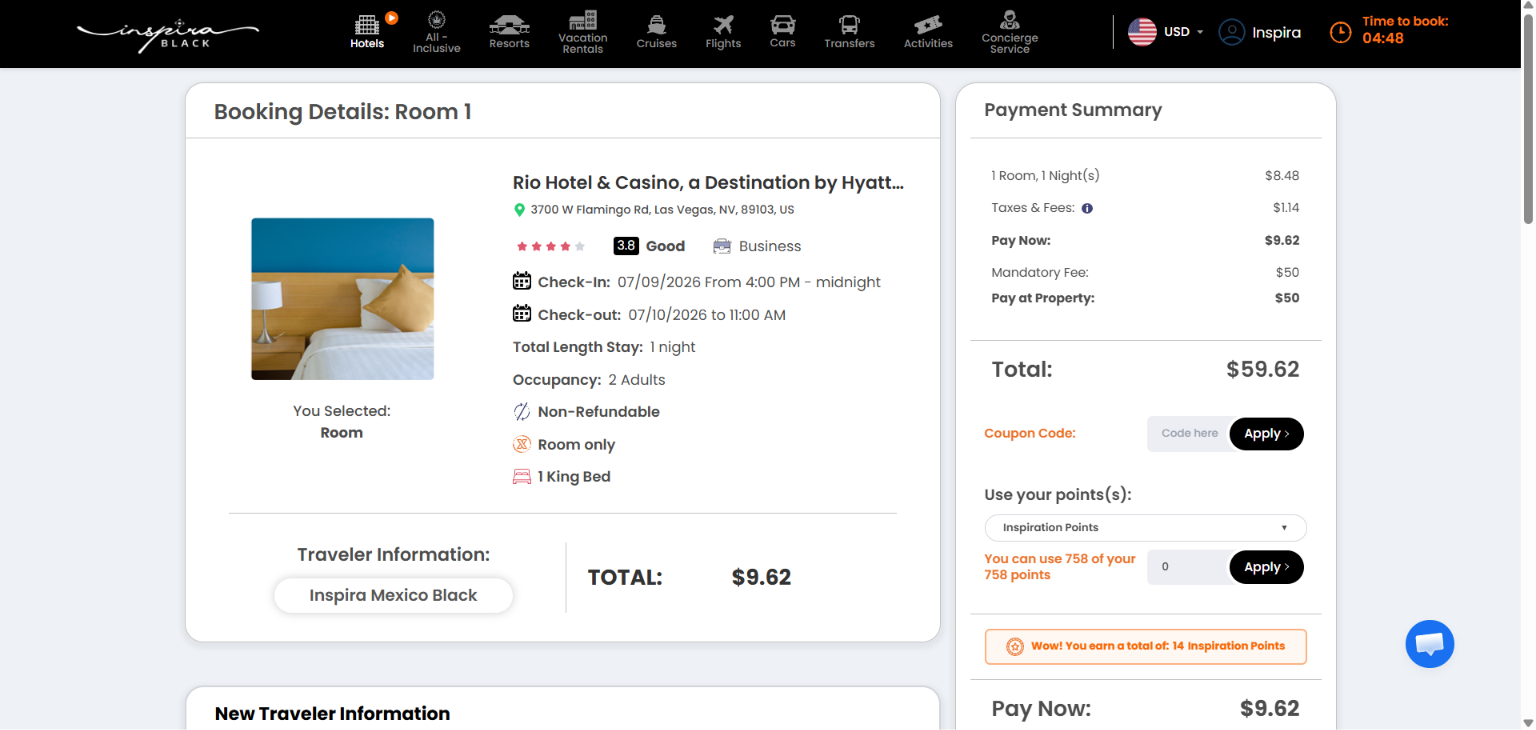The width and height of the screenshot is (1536, 730).
Task: Click the orange booking timer clock icon
Action: [1340, 33]
